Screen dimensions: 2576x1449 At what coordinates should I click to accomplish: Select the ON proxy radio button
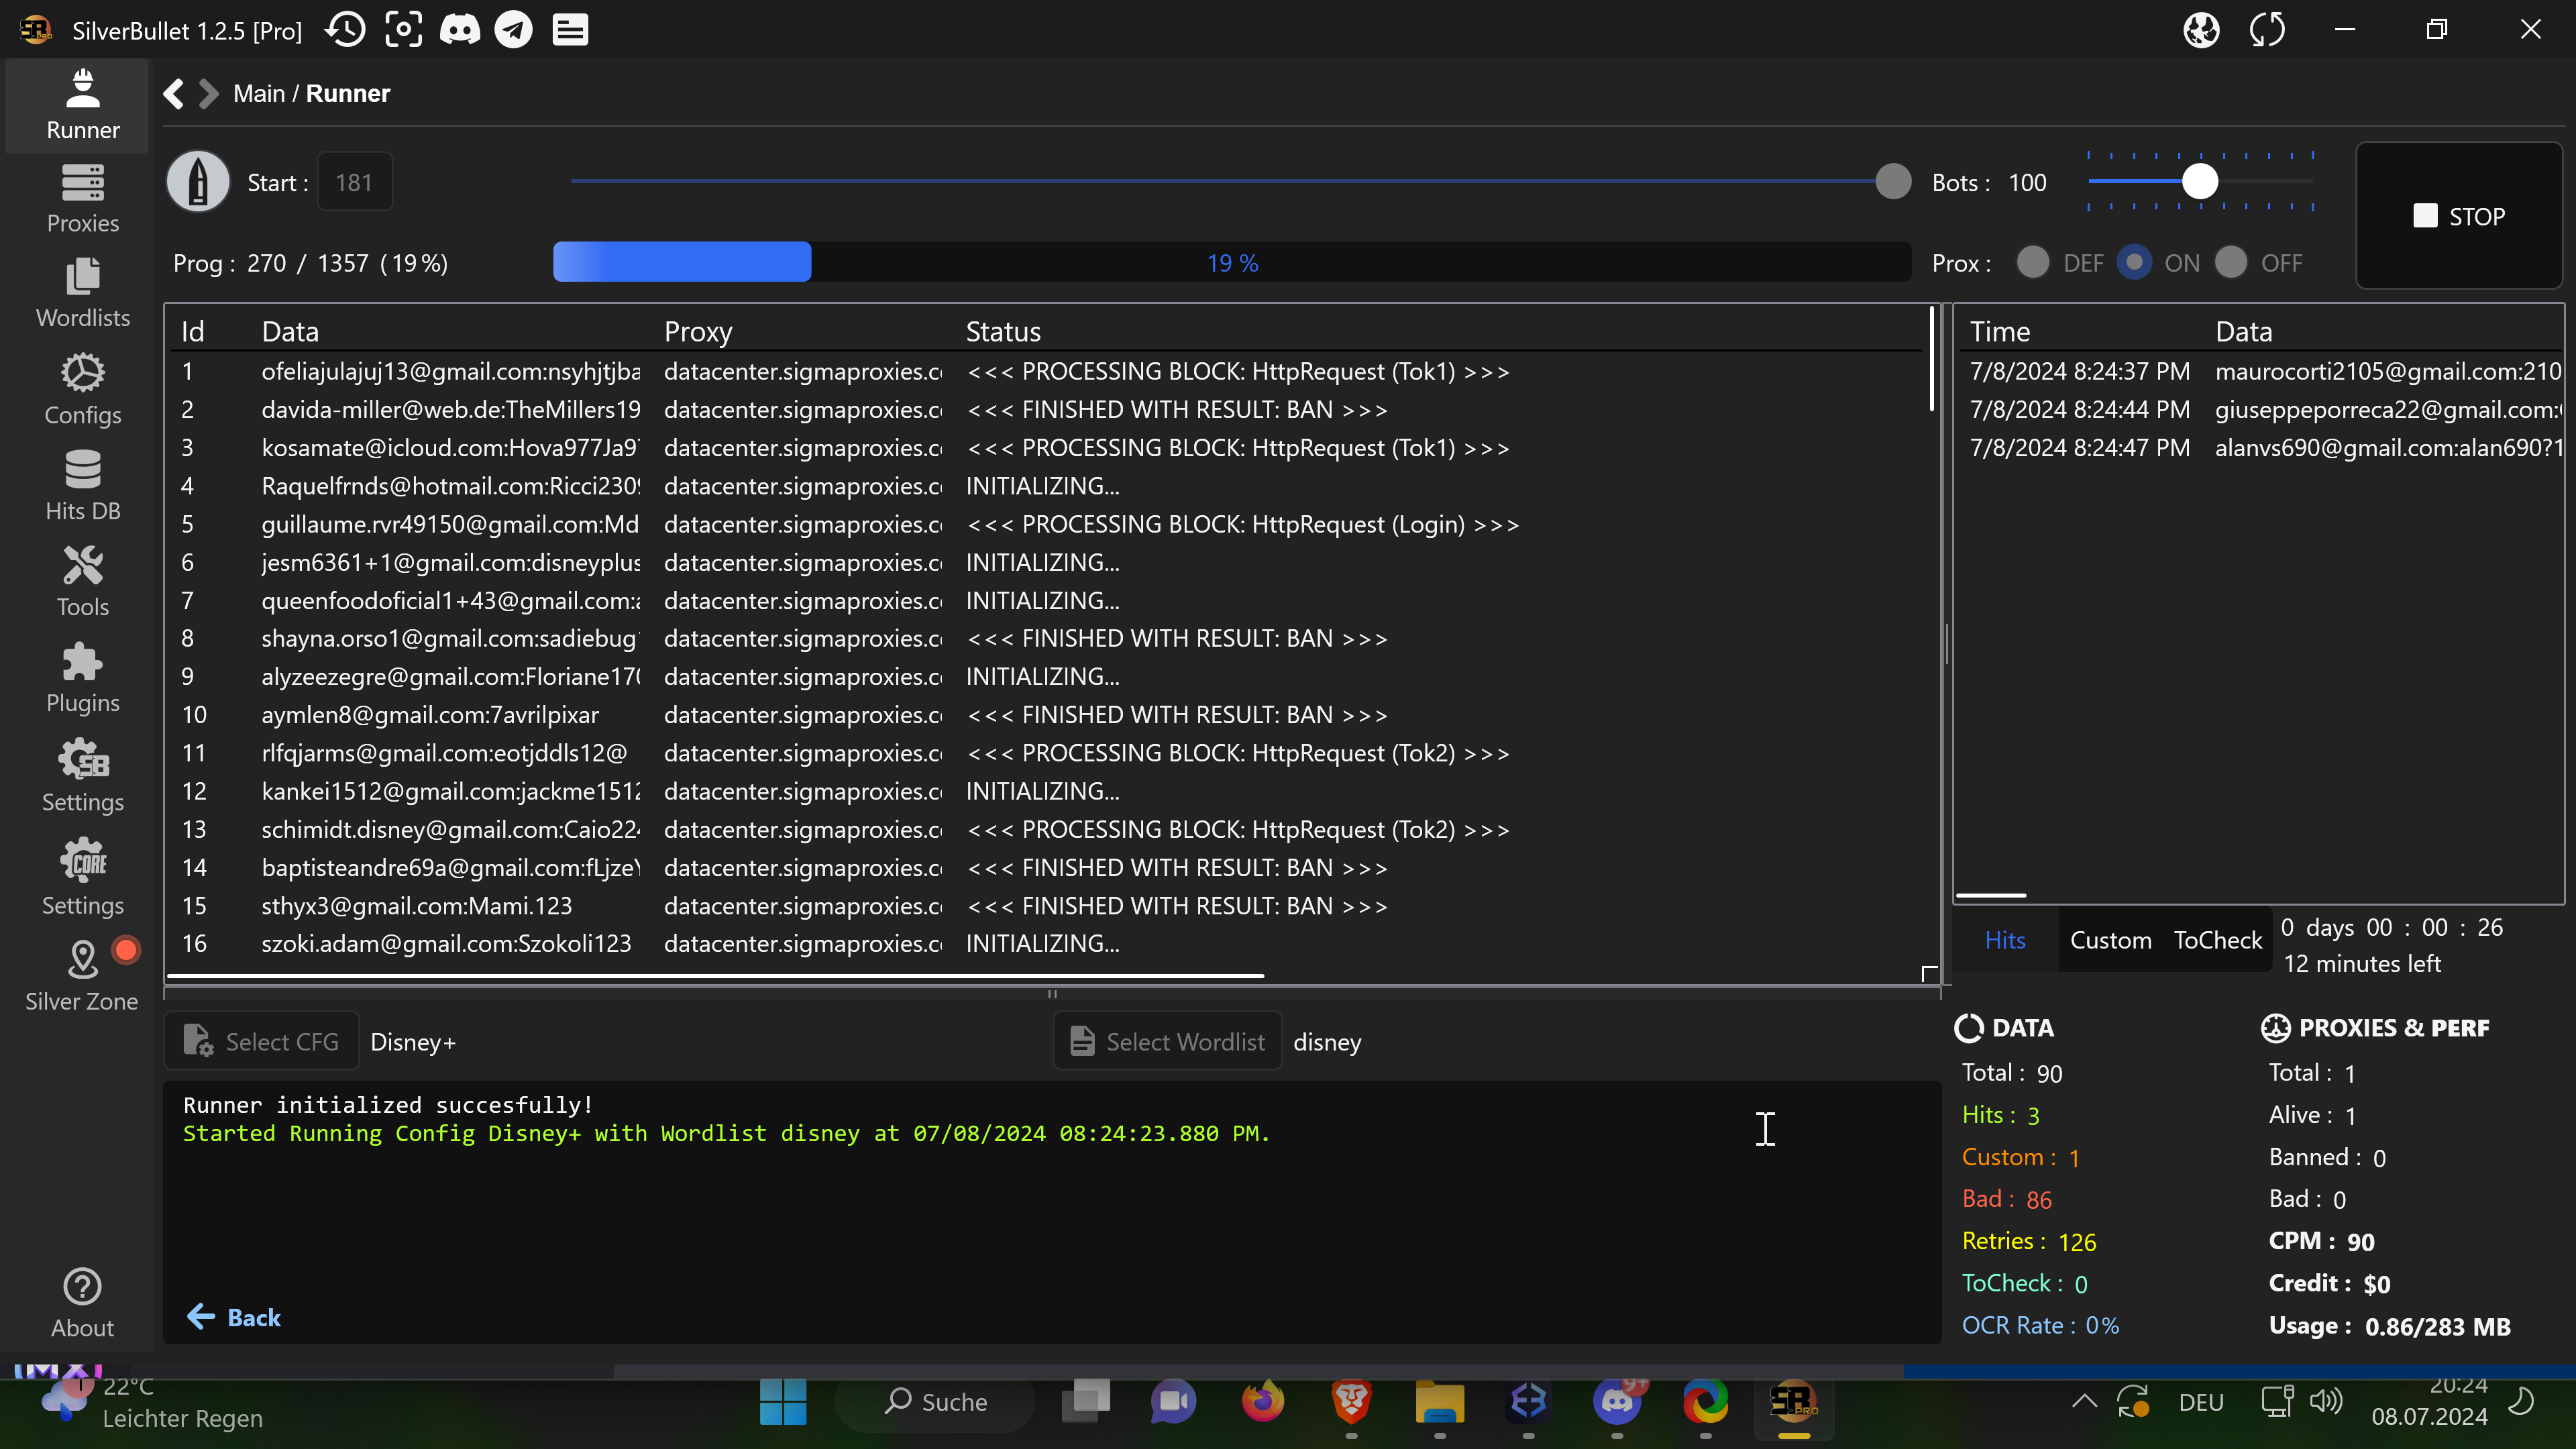(x=2134, y=263)
